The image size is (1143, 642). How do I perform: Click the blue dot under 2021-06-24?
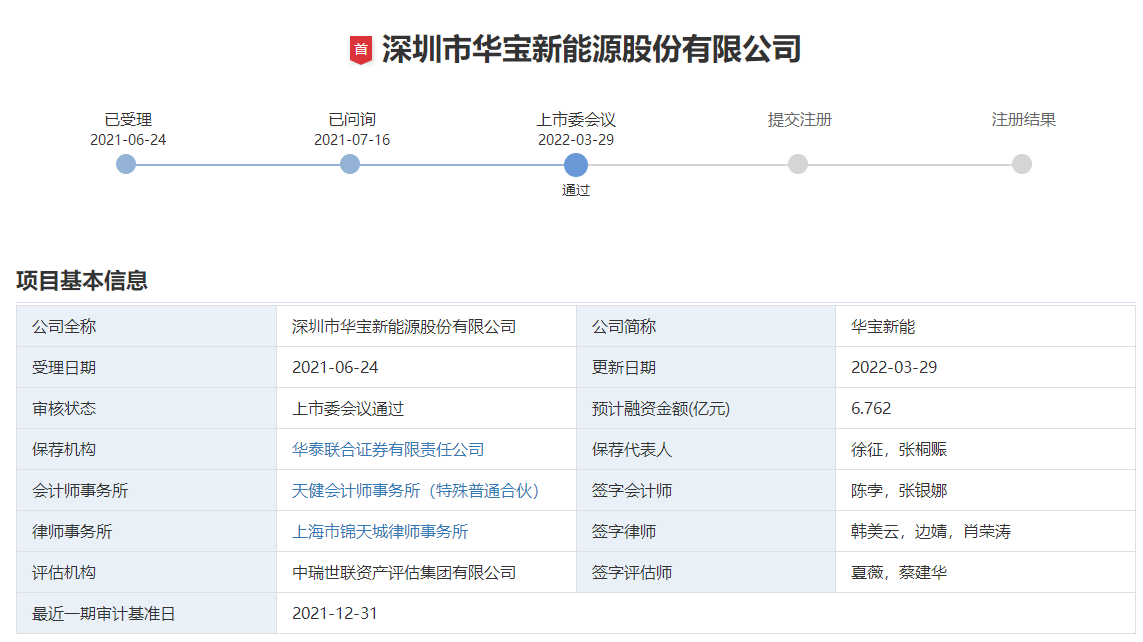(125, 164)
